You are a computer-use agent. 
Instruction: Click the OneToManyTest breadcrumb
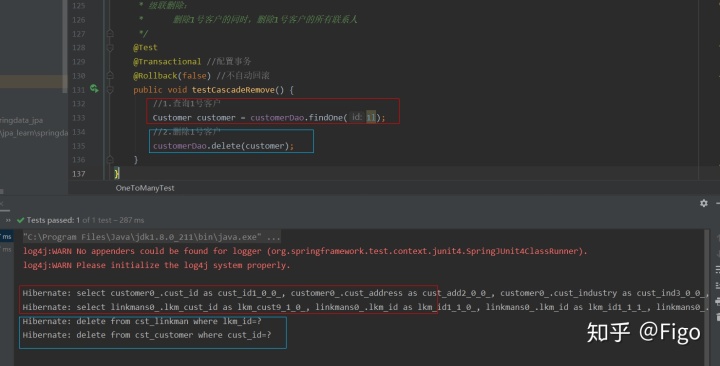(145, 188)
